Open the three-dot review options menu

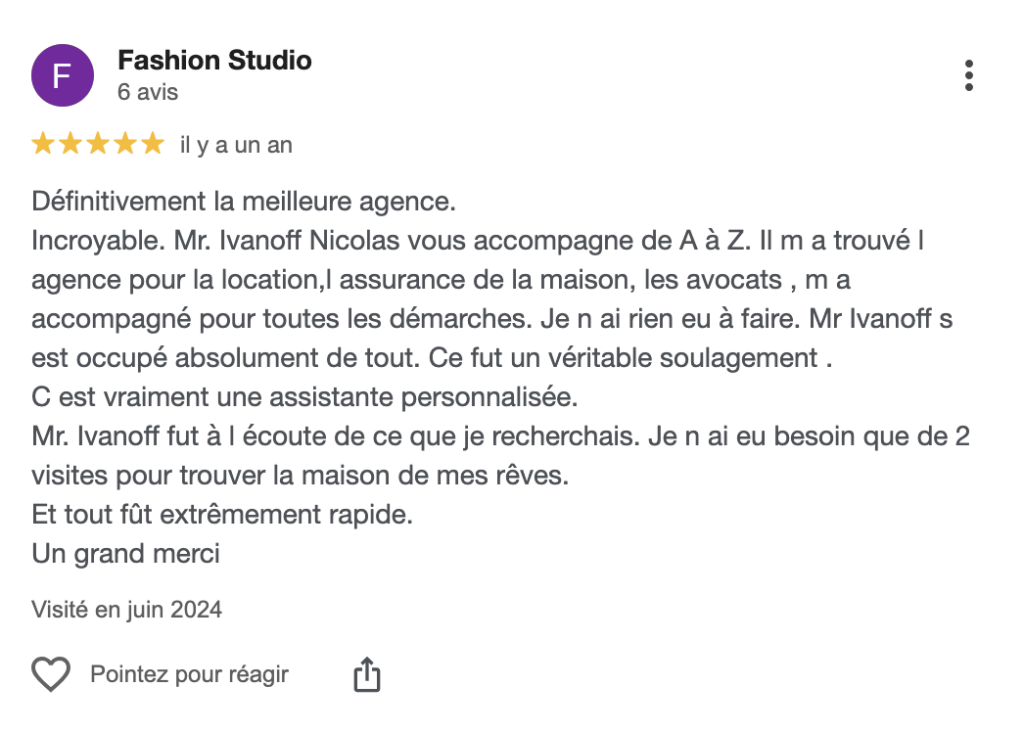coord(968,76)
